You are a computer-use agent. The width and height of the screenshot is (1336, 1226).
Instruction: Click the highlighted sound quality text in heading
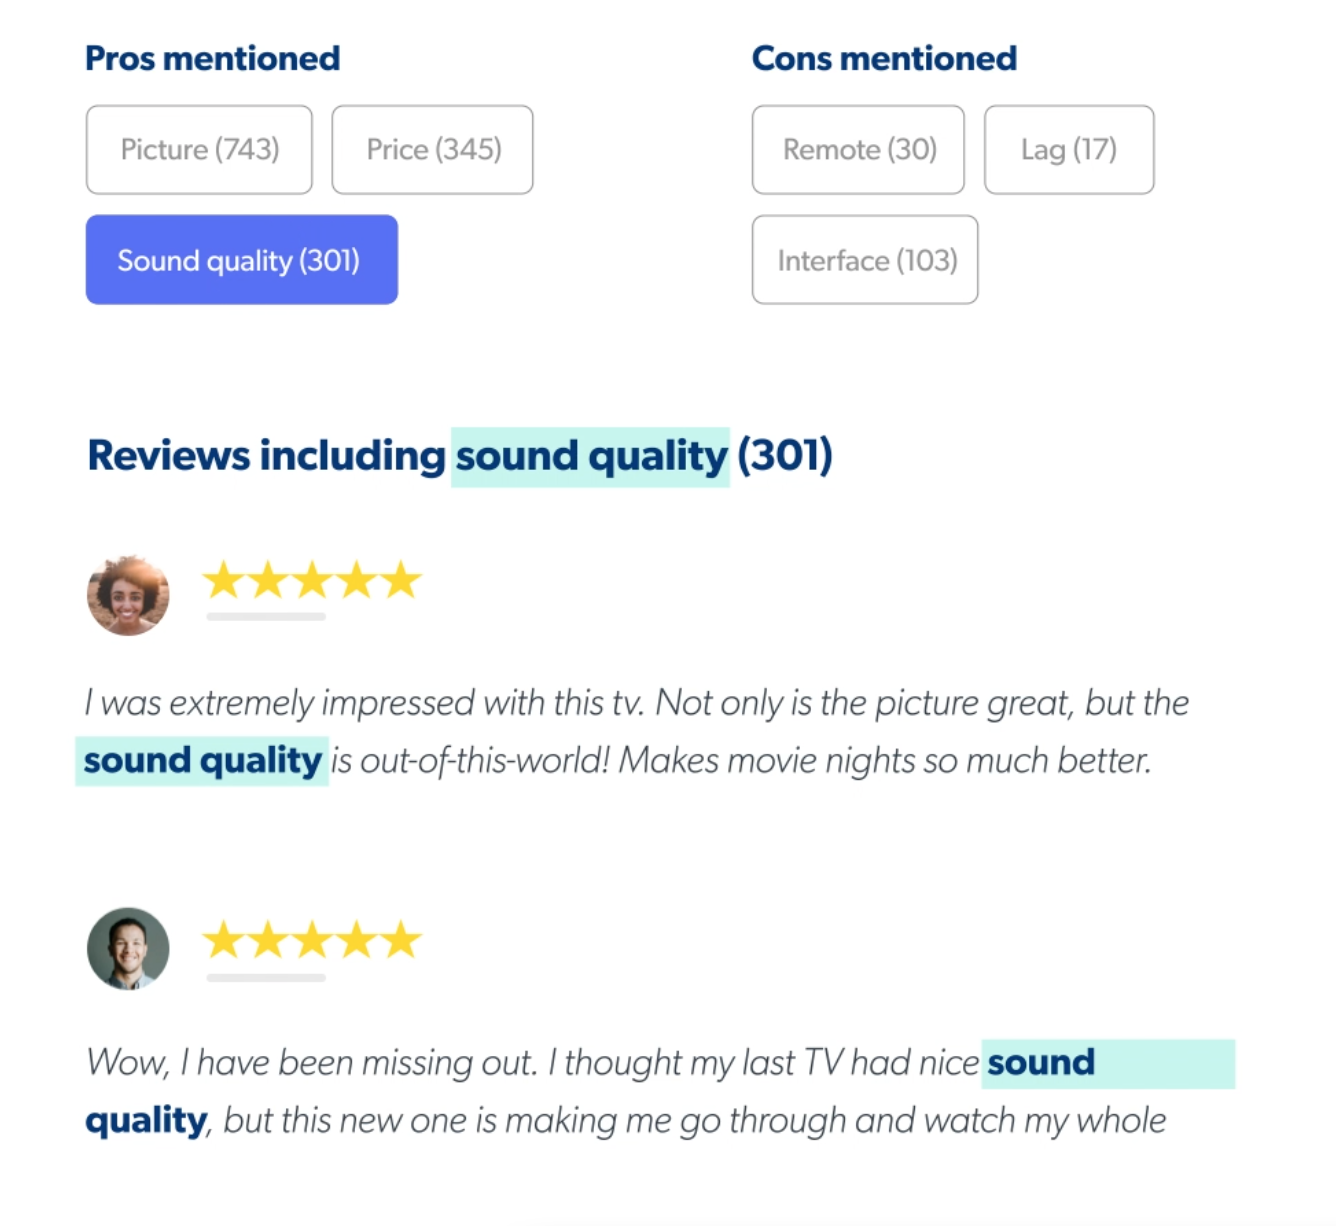[x=590, y=455]
